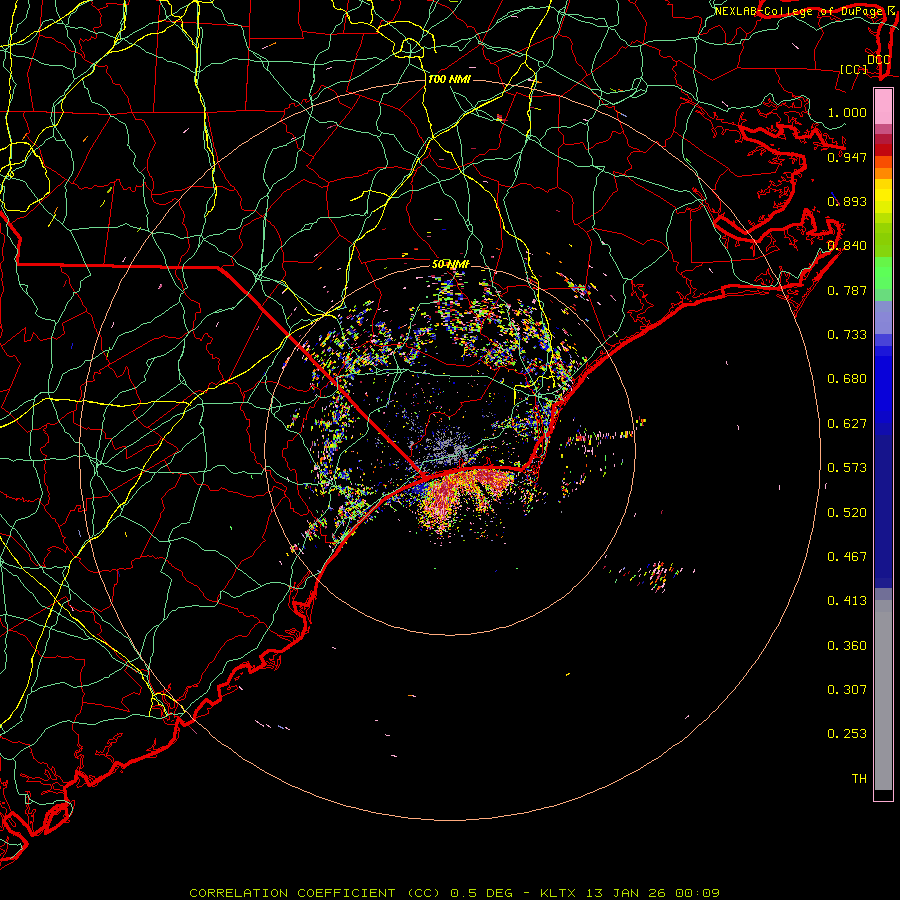
Task: Click the 50 NMI range ring label
Action: (451, 264)
